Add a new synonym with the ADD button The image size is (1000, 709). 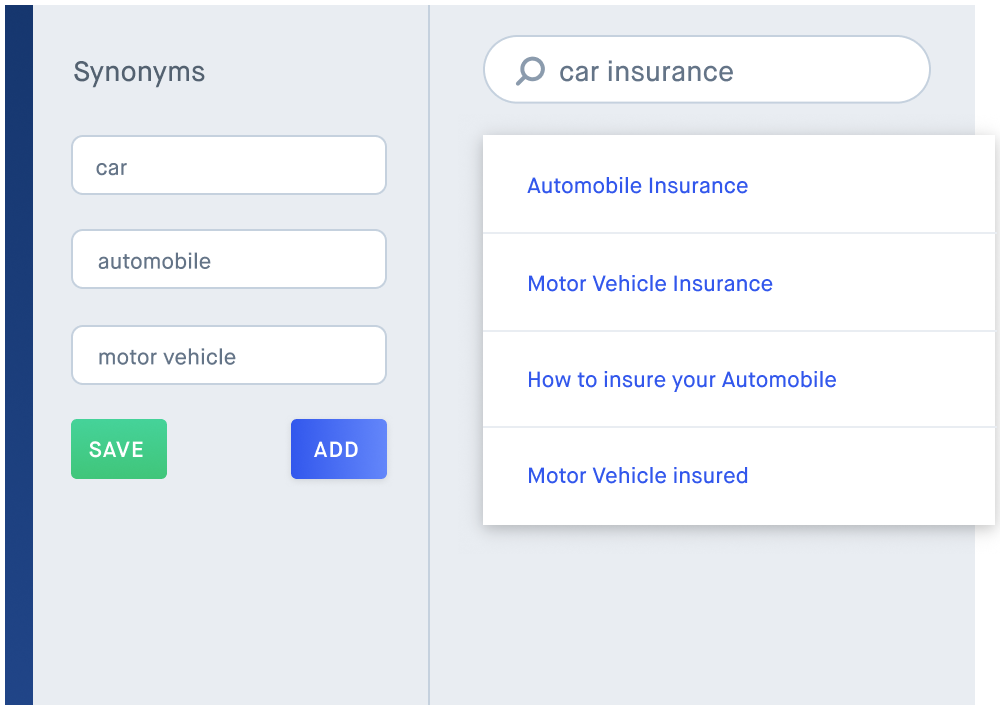click(339, 449)
